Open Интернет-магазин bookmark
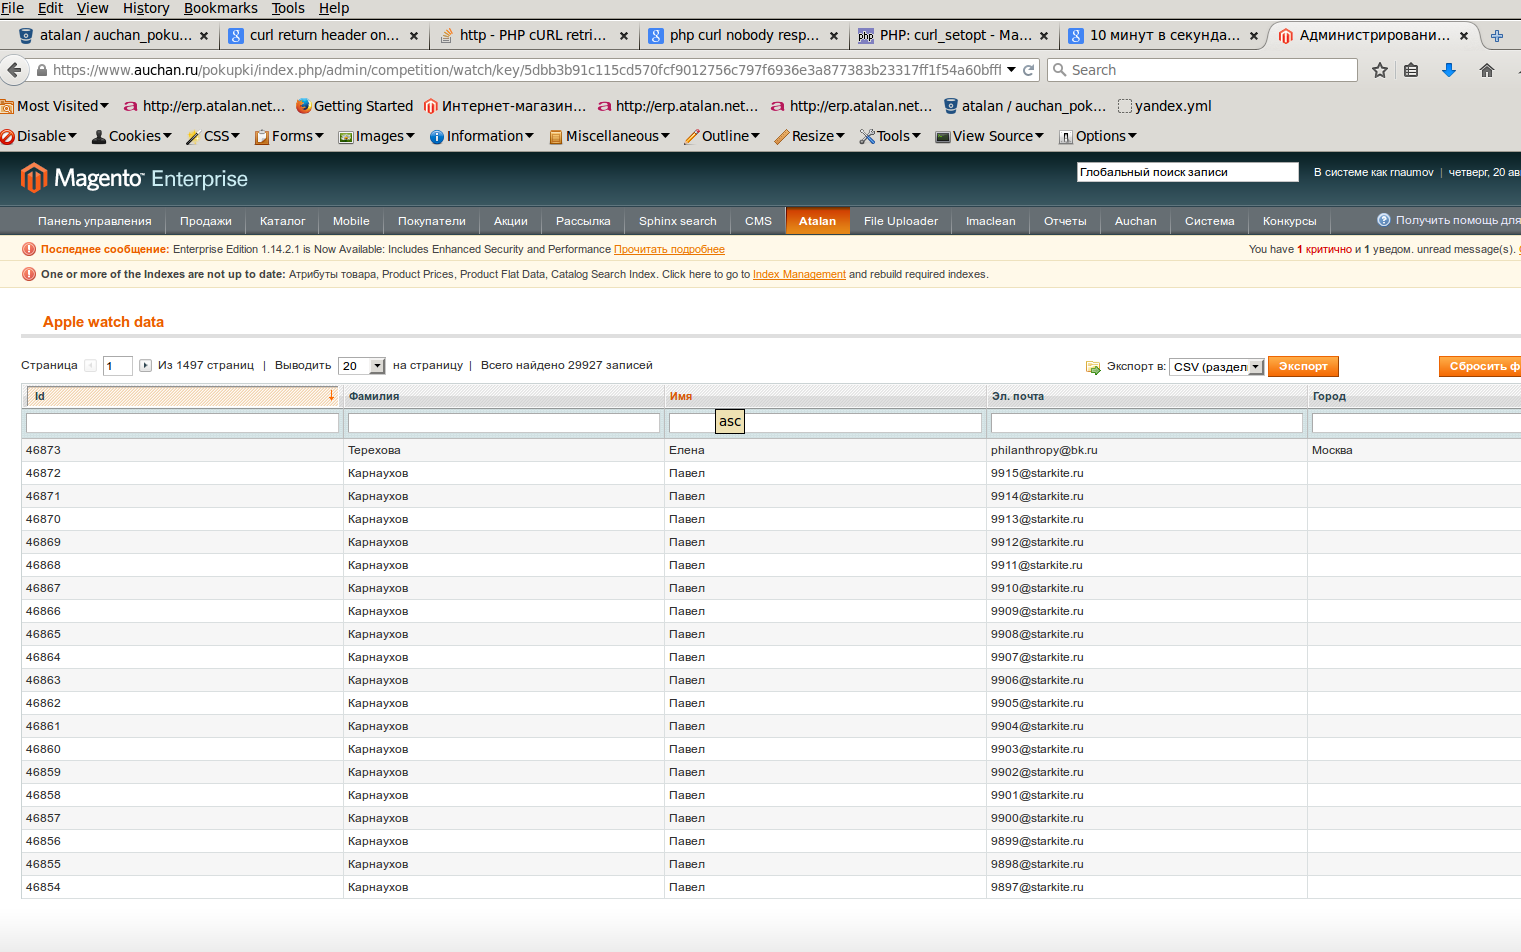Image resolution: width=1521 pixels, height=952 pixels. (x=505, y=106)
